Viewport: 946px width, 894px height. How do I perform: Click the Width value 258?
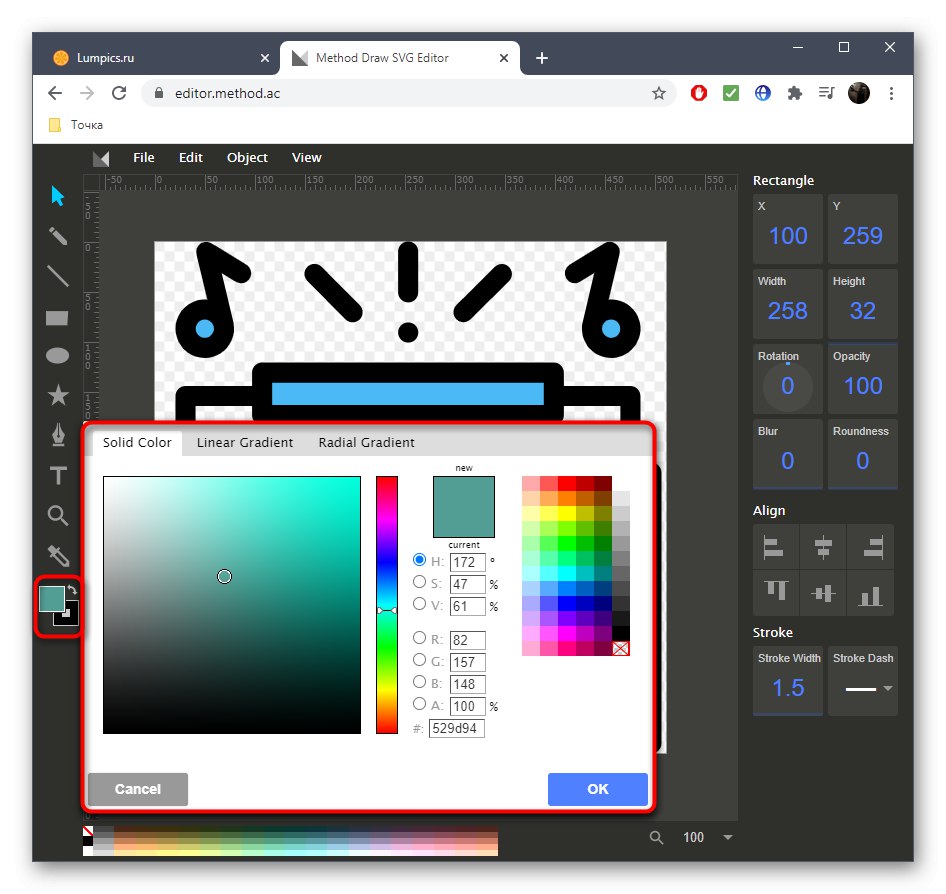coord(787,311)
